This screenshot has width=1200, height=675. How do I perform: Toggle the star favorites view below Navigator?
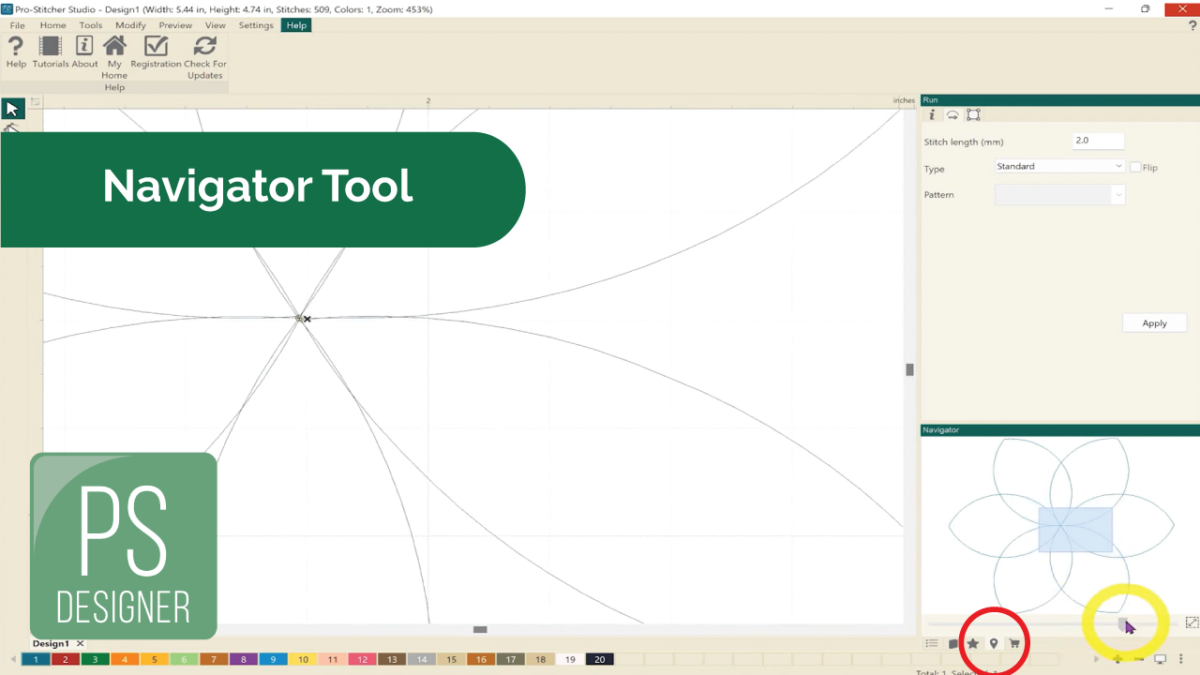coord(973,643)
